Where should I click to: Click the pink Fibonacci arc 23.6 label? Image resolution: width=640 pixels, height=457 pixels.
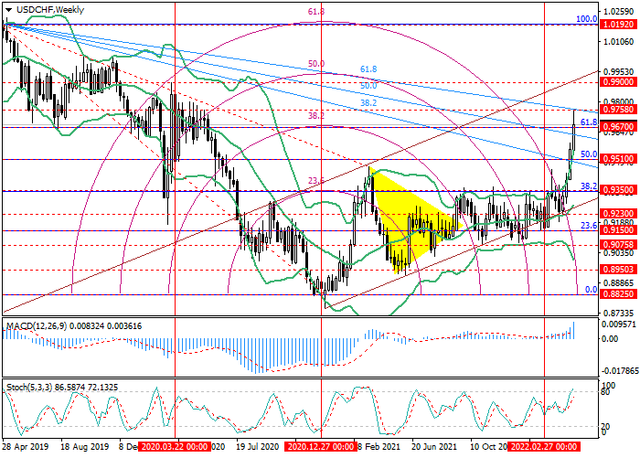point(316,183)
